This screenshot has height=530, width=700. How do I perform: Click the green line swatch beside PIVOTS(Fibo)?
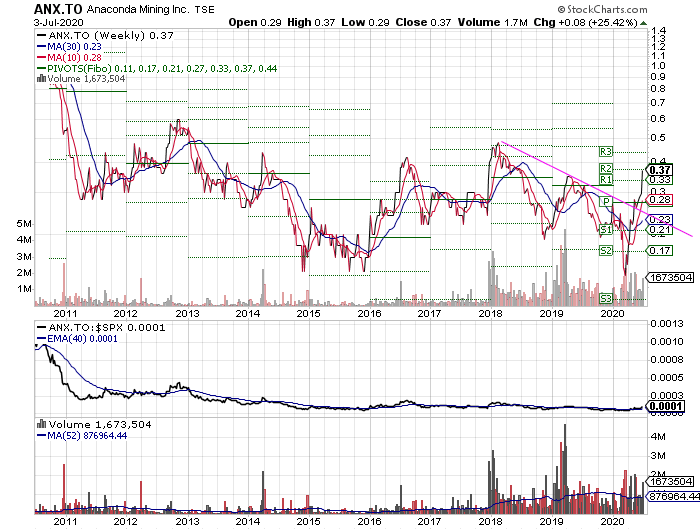tap(42, 68)
